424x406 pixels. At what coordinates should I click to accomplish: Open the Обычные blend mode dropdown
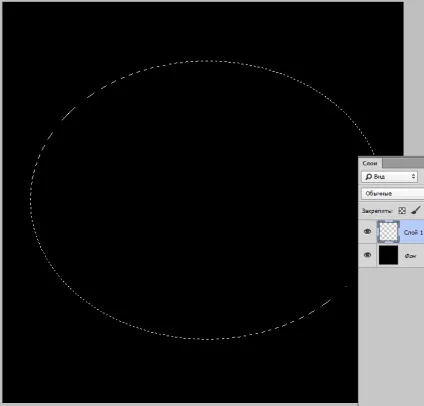click(x=393, y=194)
